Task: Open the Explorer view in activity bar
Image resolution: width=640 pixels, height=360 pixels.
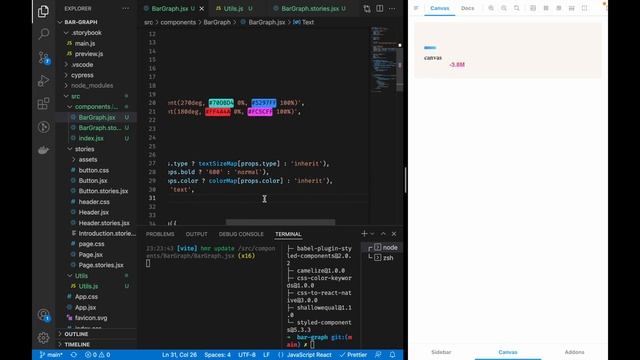Action: pos(43,11)
